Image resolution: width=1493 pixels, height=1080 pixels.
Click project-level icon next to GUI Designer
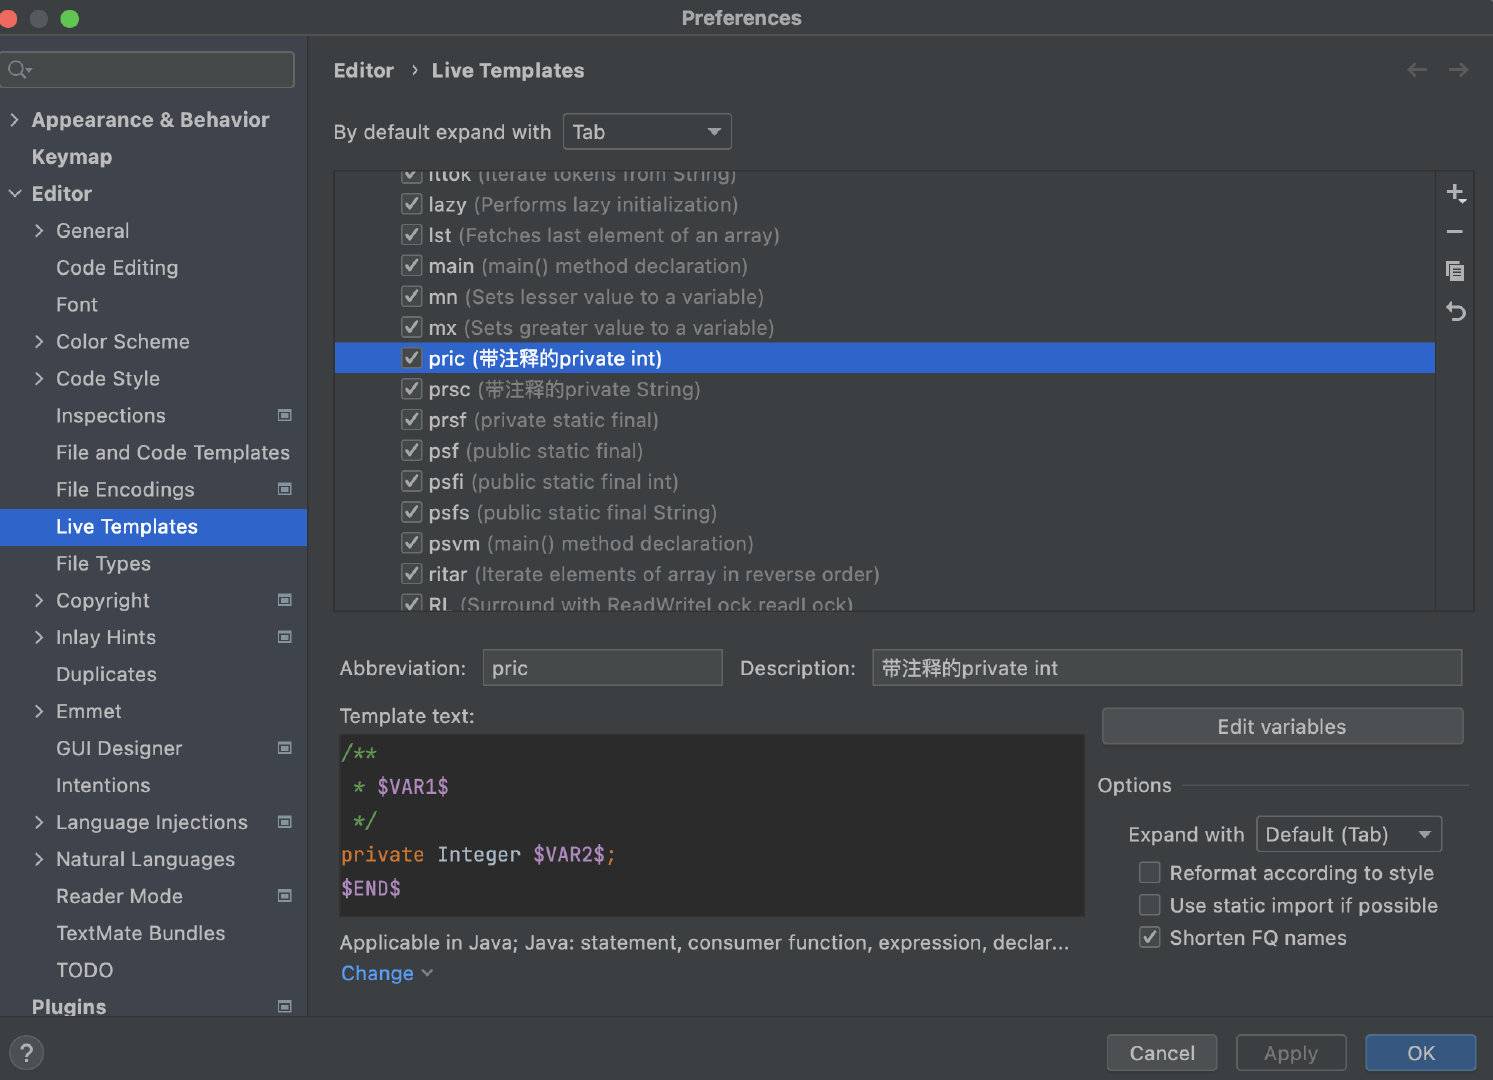[x=285, y=748]
